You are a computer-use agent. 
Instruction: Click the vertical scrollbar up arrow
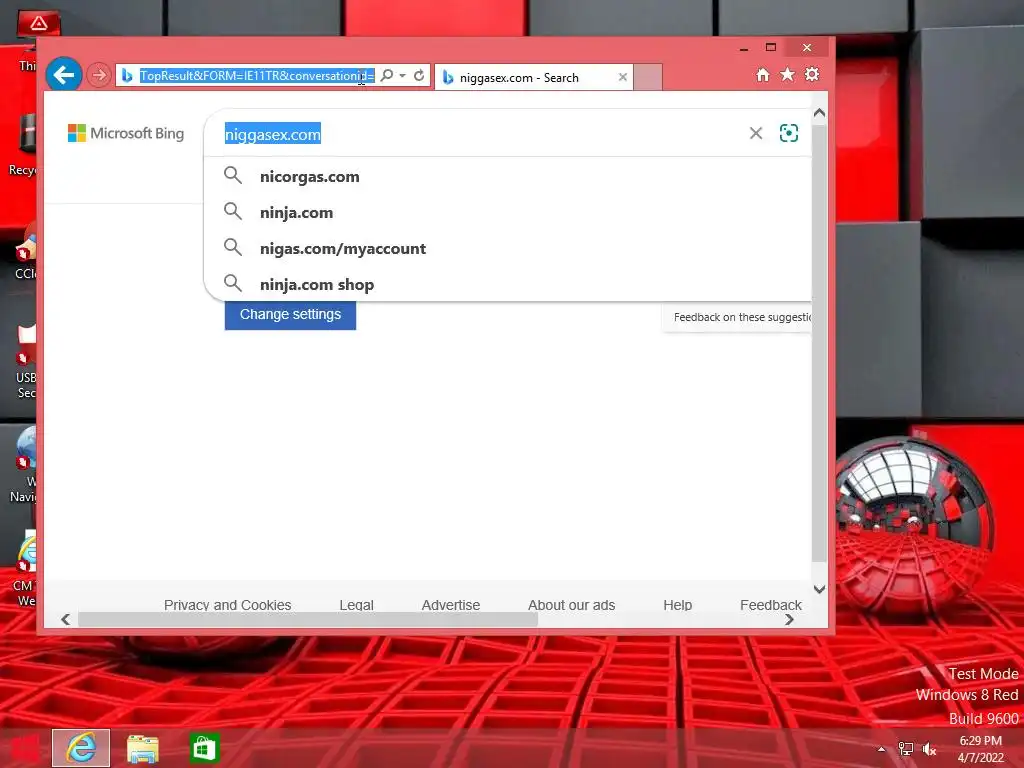tap(820, 113)
